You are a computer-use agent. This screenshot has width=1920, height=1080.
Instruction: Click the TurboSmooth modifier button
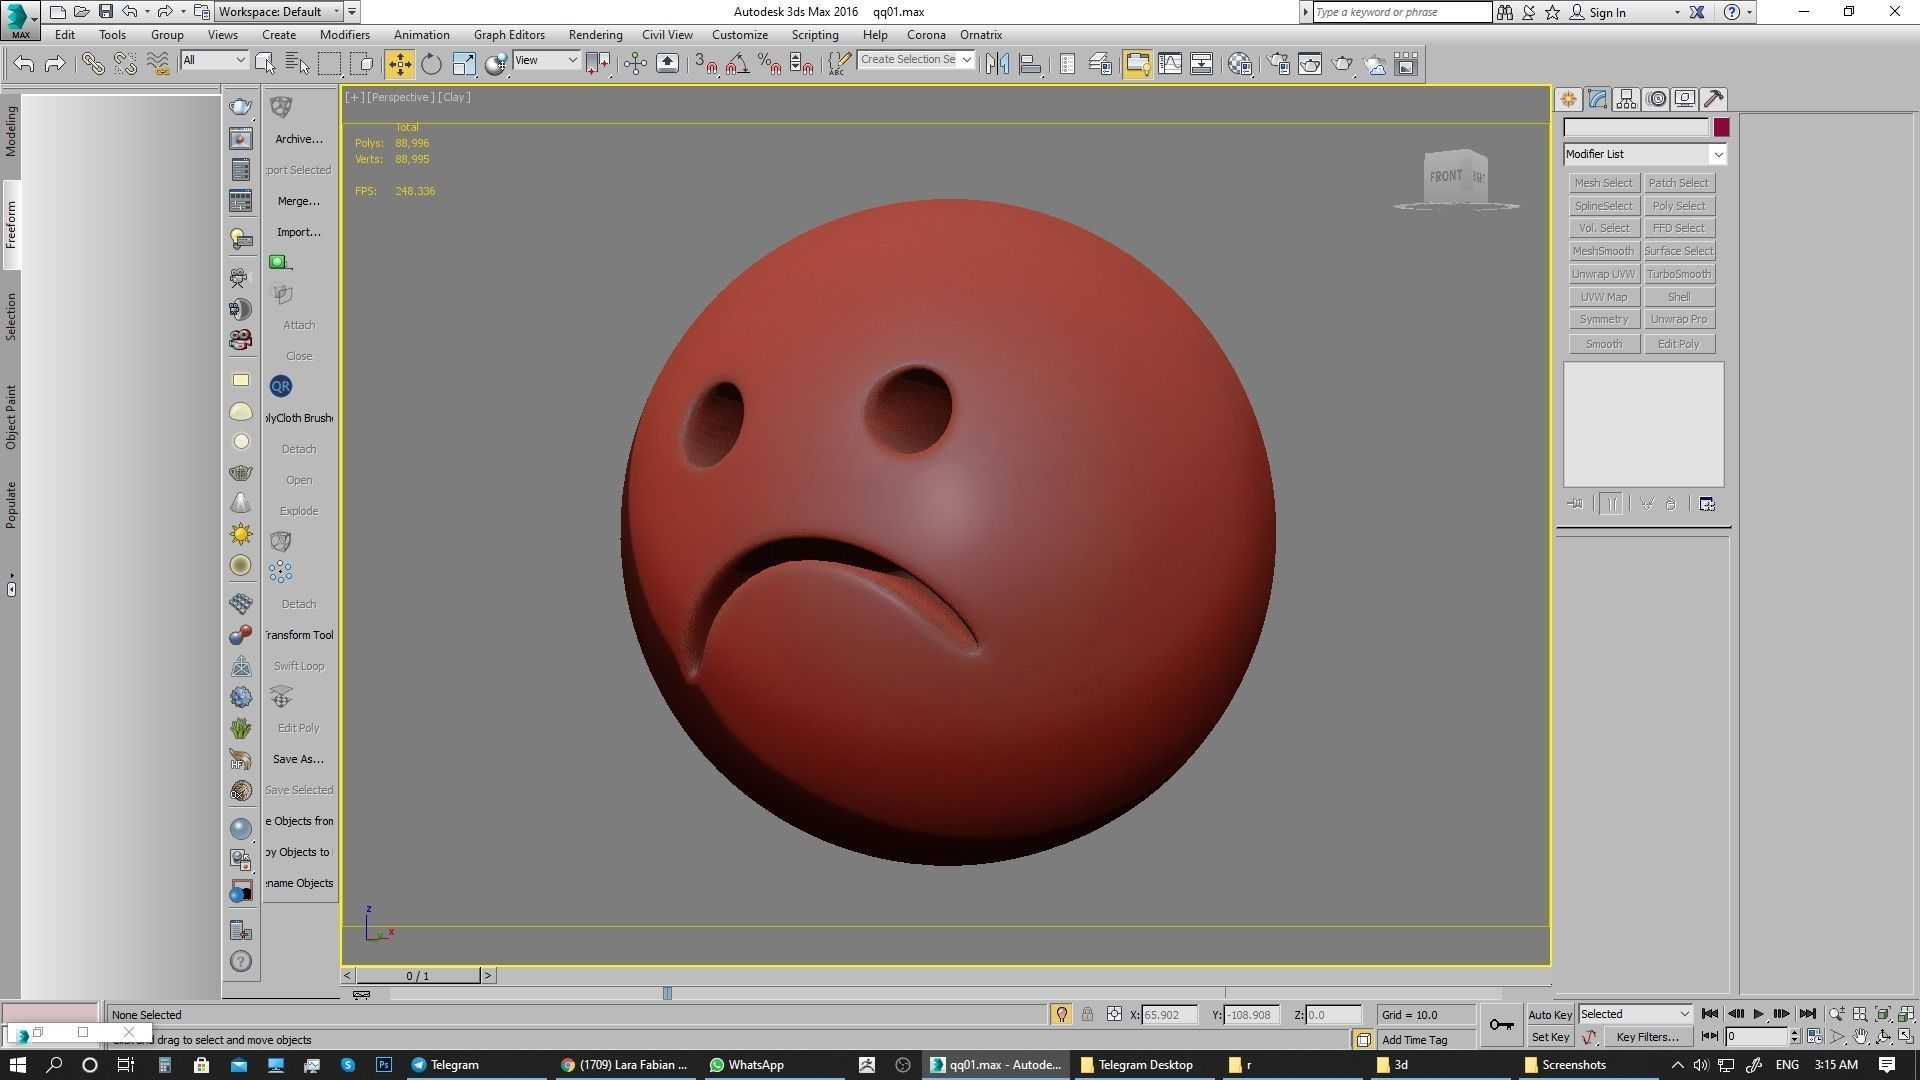tap(1679, 274)
